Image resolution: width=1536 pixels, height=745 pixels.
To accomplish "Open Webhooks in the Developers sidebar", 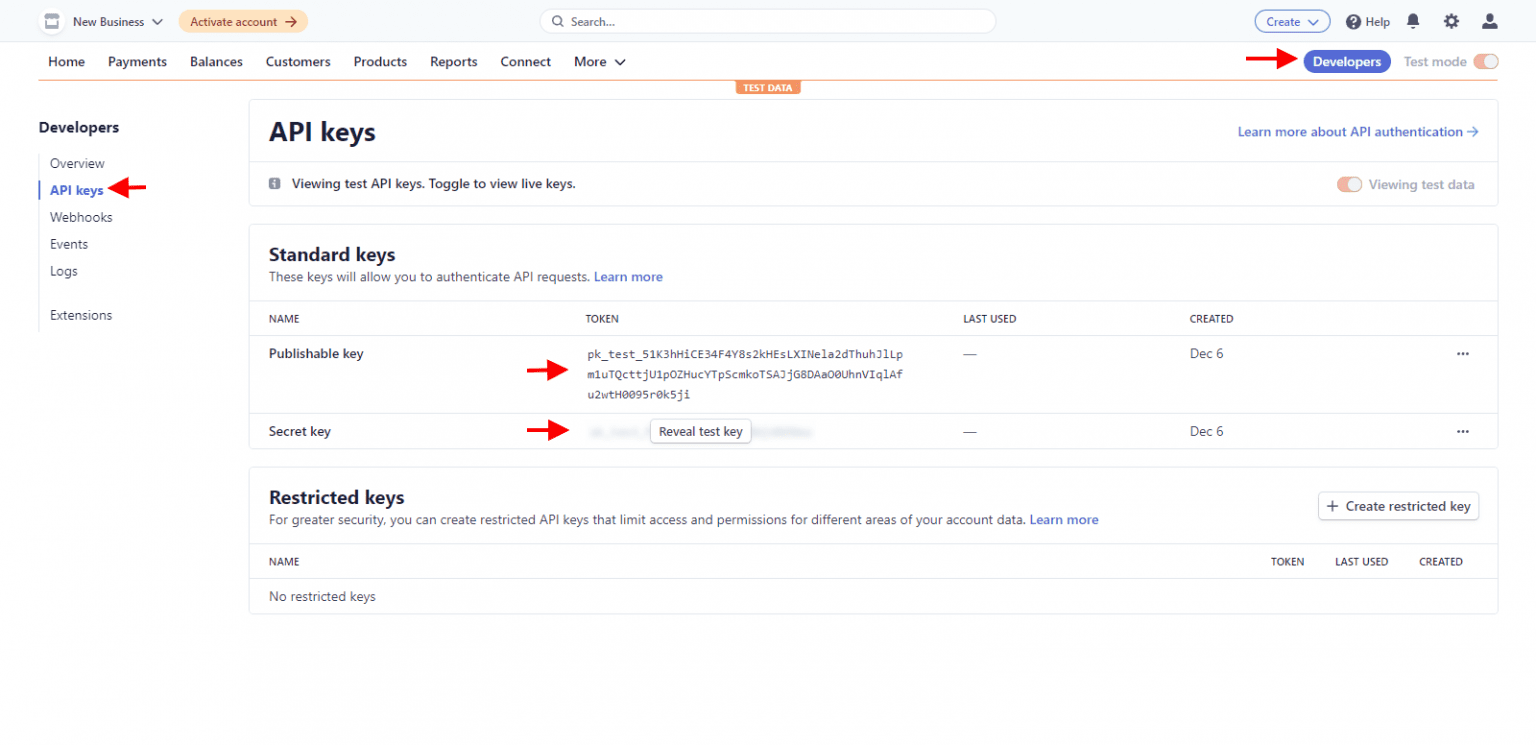I will 81,217.
